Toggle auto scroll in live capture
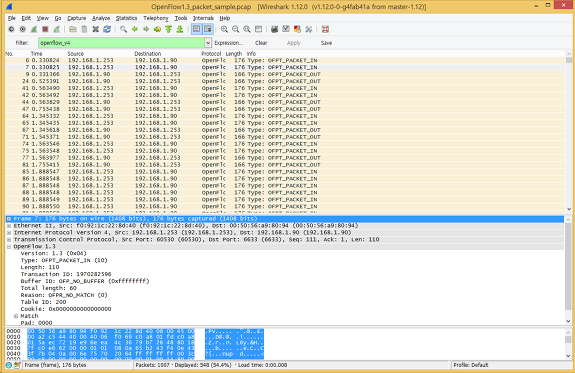The width and height of the screenshot is (575, 373). 208,29
